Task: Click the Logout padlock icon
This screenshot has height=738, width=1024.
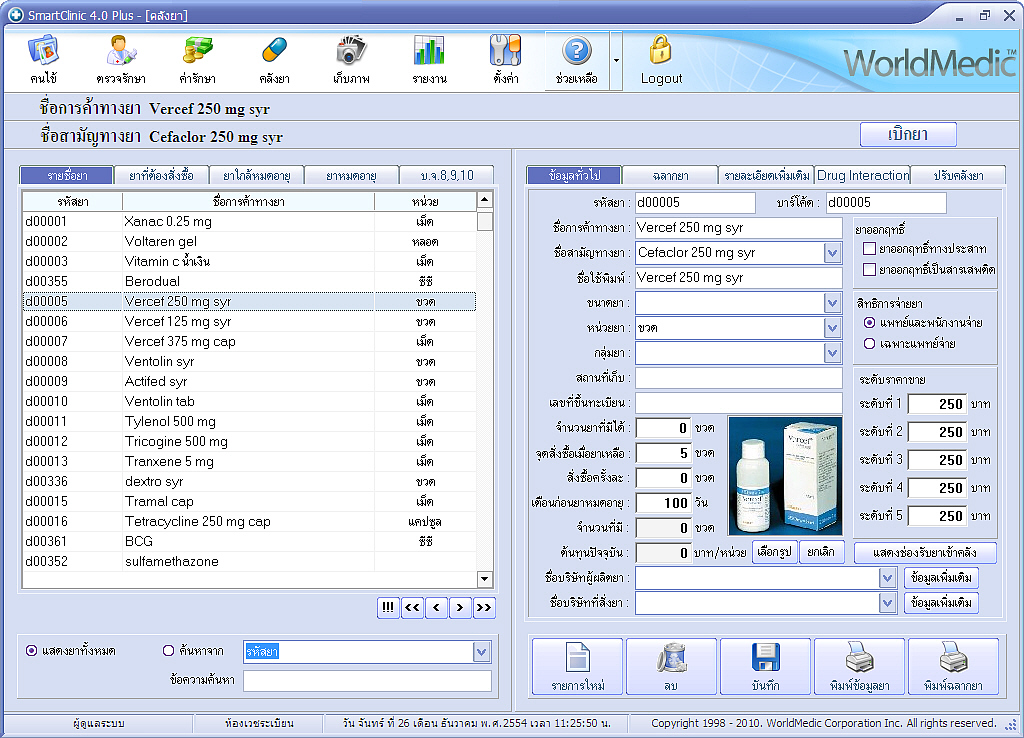Action: (661, 59)
